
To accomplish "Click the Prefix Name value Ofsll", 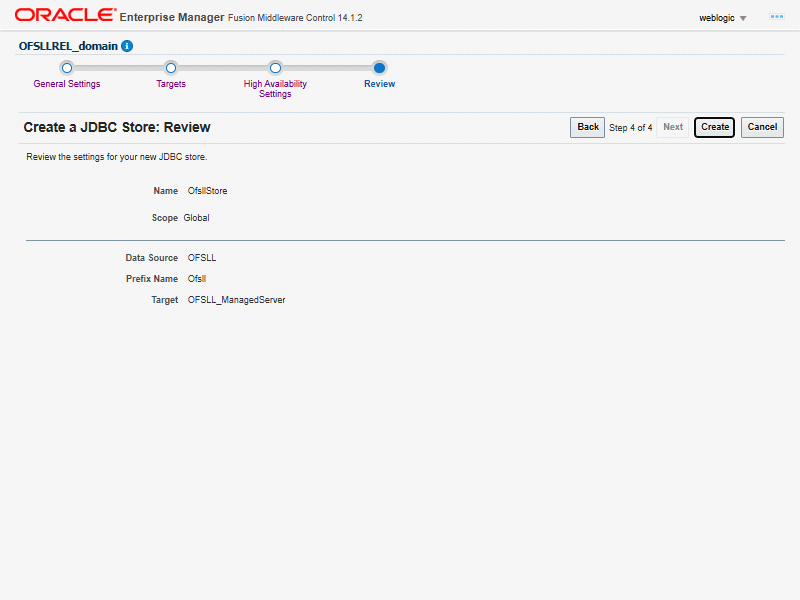I will (196, 279).
